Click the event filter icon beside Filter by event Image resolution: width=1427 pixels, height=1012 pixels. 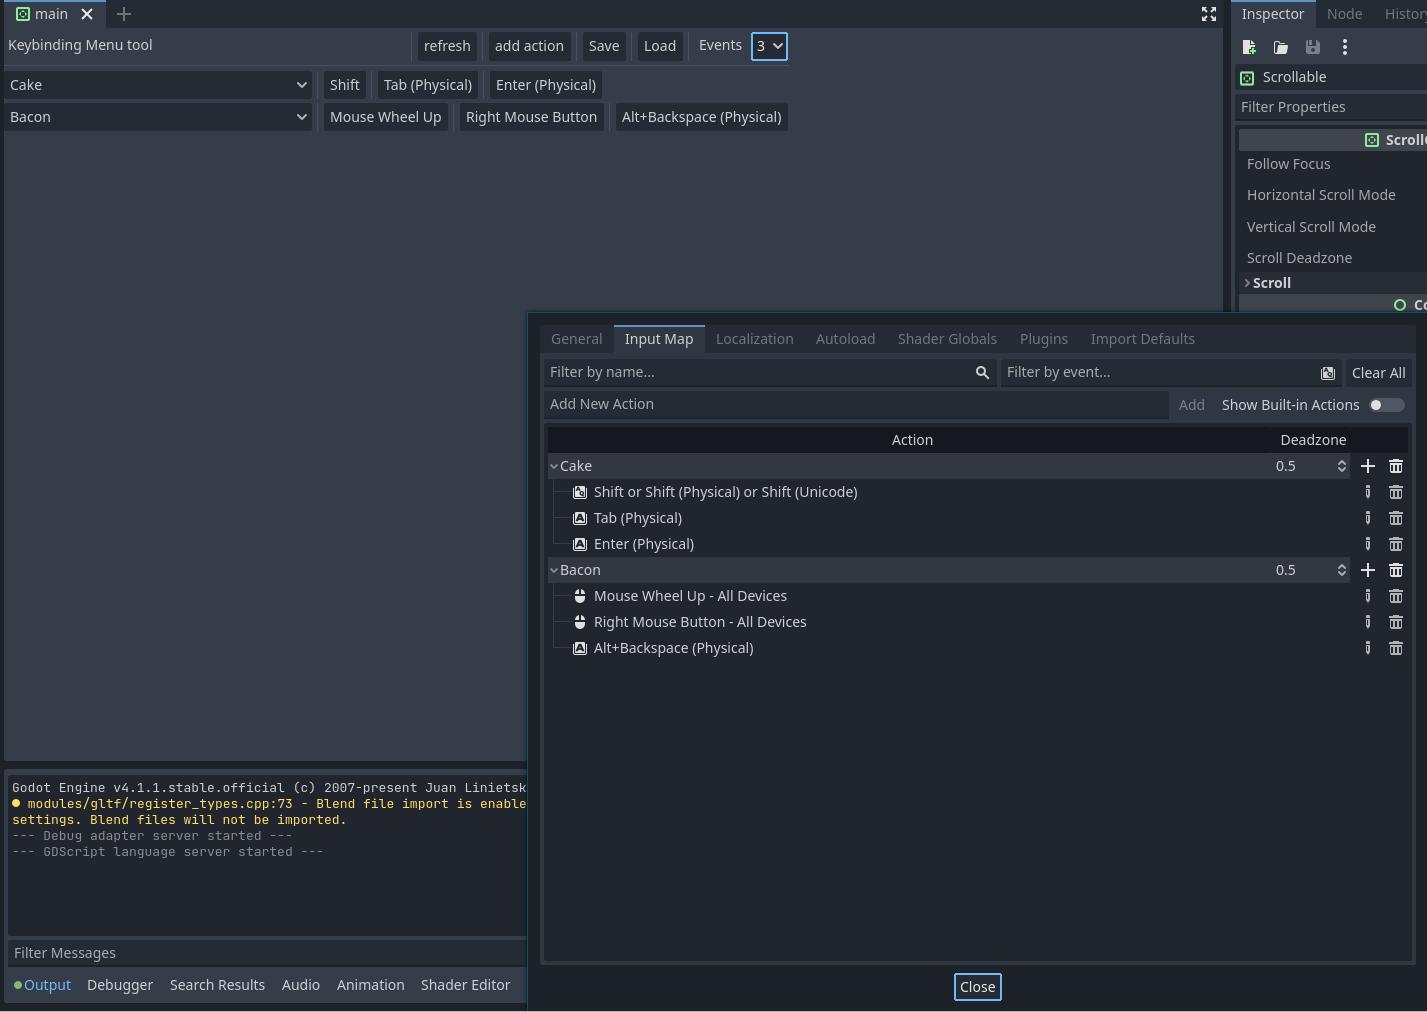click(1327, 372)
